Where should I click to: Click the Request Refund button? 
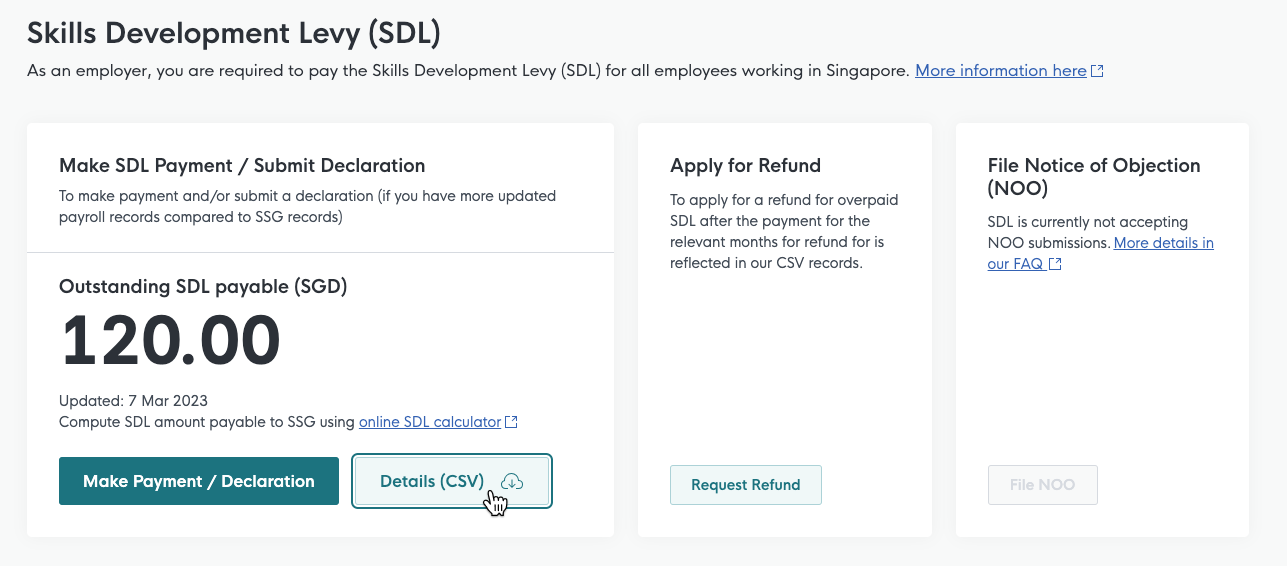point(745,485)
